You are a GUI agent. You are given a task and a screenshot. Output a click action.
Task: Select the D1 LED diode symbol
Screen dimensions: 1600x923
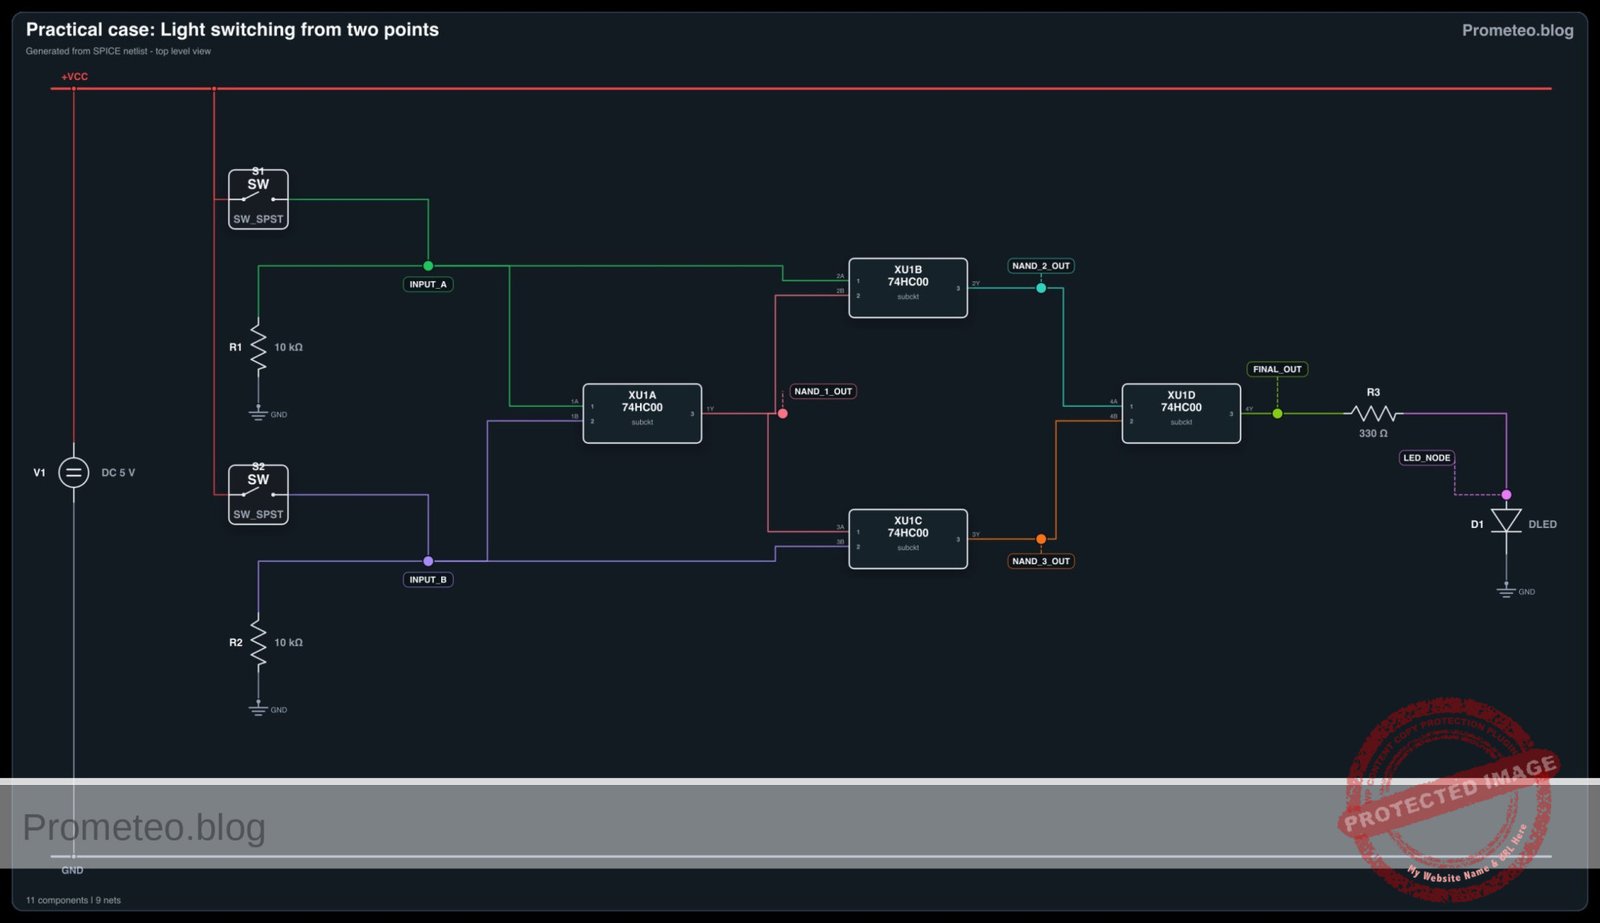(x=1506, y=521)
